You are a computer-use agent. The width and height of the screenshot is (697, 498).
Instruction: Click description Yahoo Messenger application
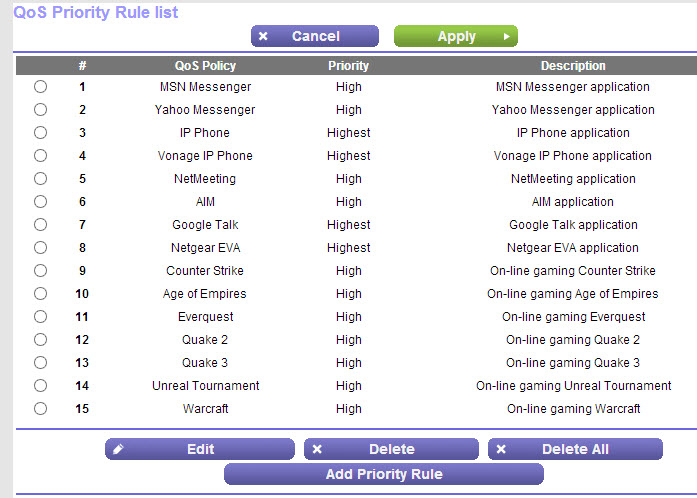573,110
